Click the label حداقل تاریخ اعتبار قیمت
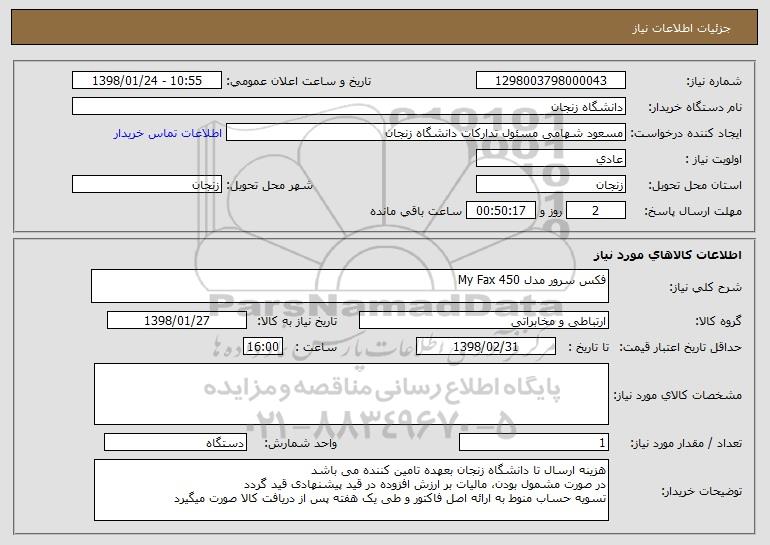Screen dimensions: 770x545 tap(680, 347)
